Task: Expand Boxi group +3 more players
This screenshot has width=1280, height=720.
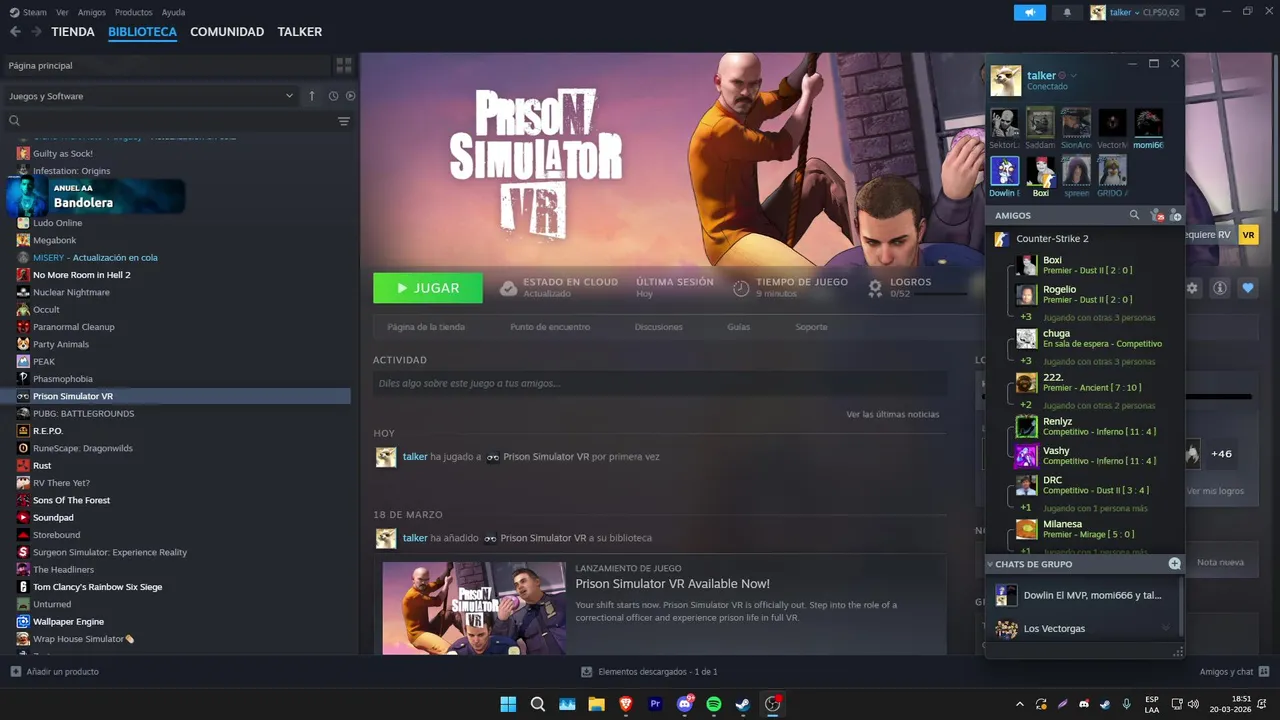Action: [x=1025, y=318]
